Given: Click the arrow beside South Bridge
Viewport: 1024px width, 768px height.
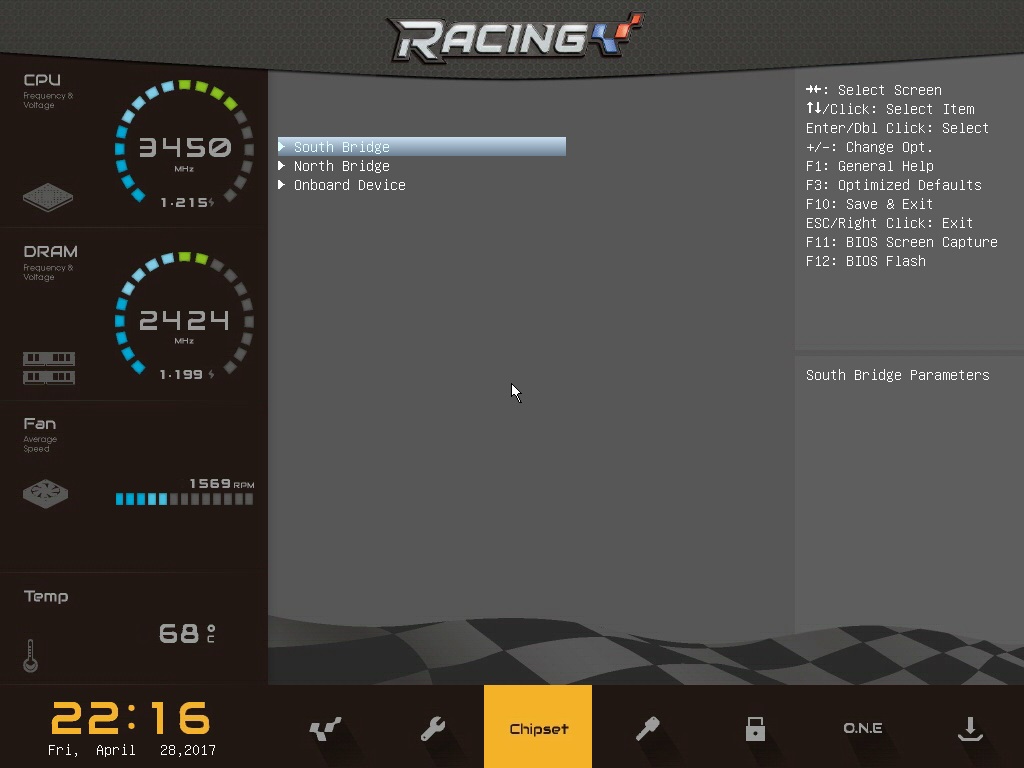Looking at the screenshot, I should pos(281,146).
